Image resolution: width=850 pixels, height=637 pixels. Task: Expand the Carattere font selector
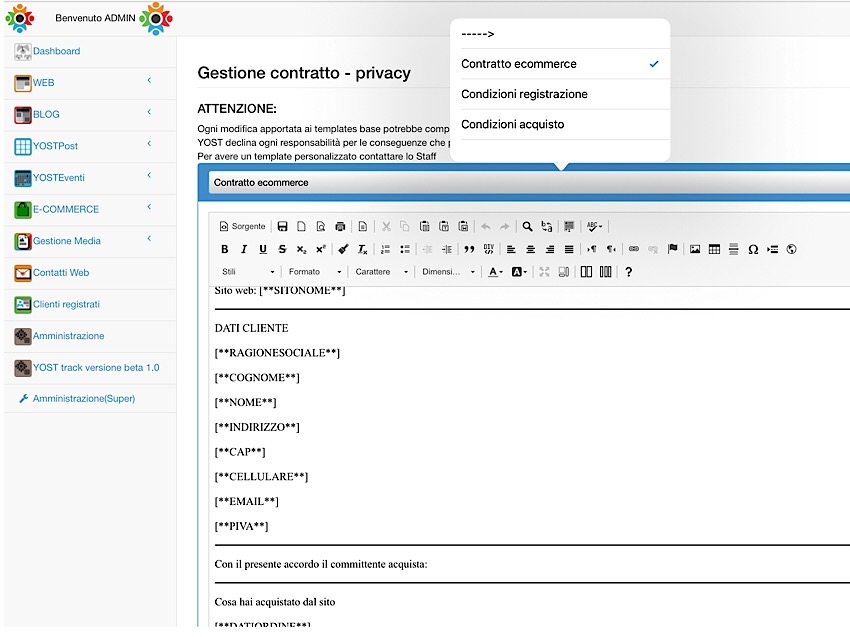[x=380, y=271]
